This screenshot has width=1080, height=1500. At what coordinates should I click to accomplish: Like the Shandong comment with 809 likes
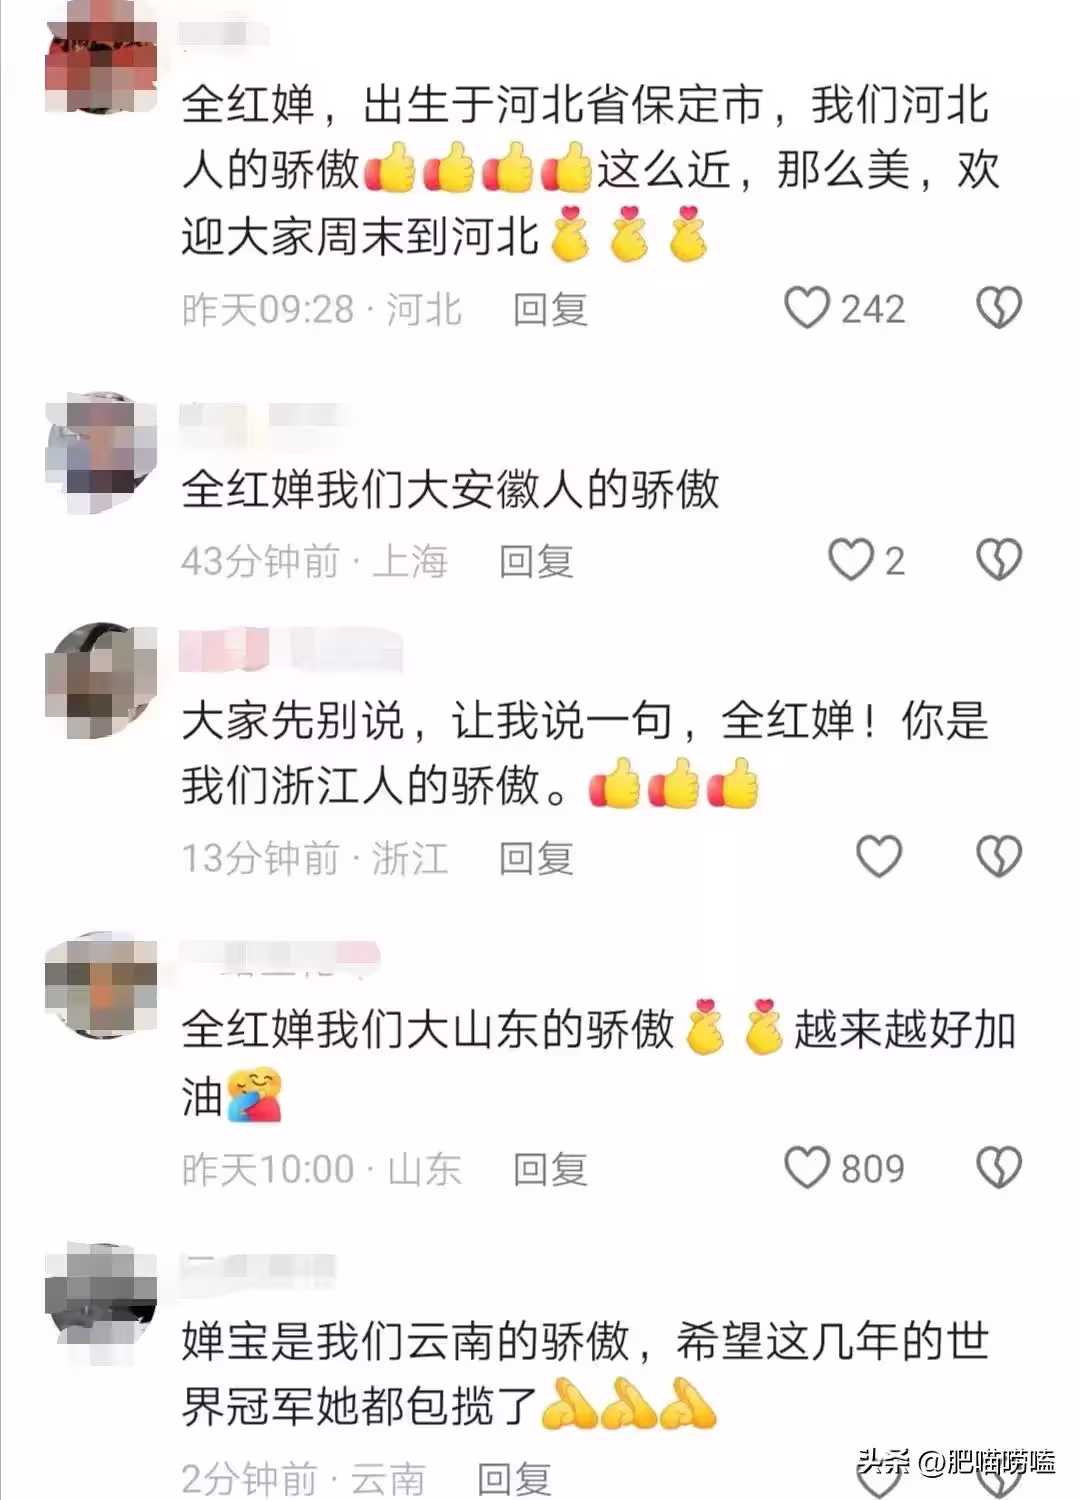[807, 1167]
